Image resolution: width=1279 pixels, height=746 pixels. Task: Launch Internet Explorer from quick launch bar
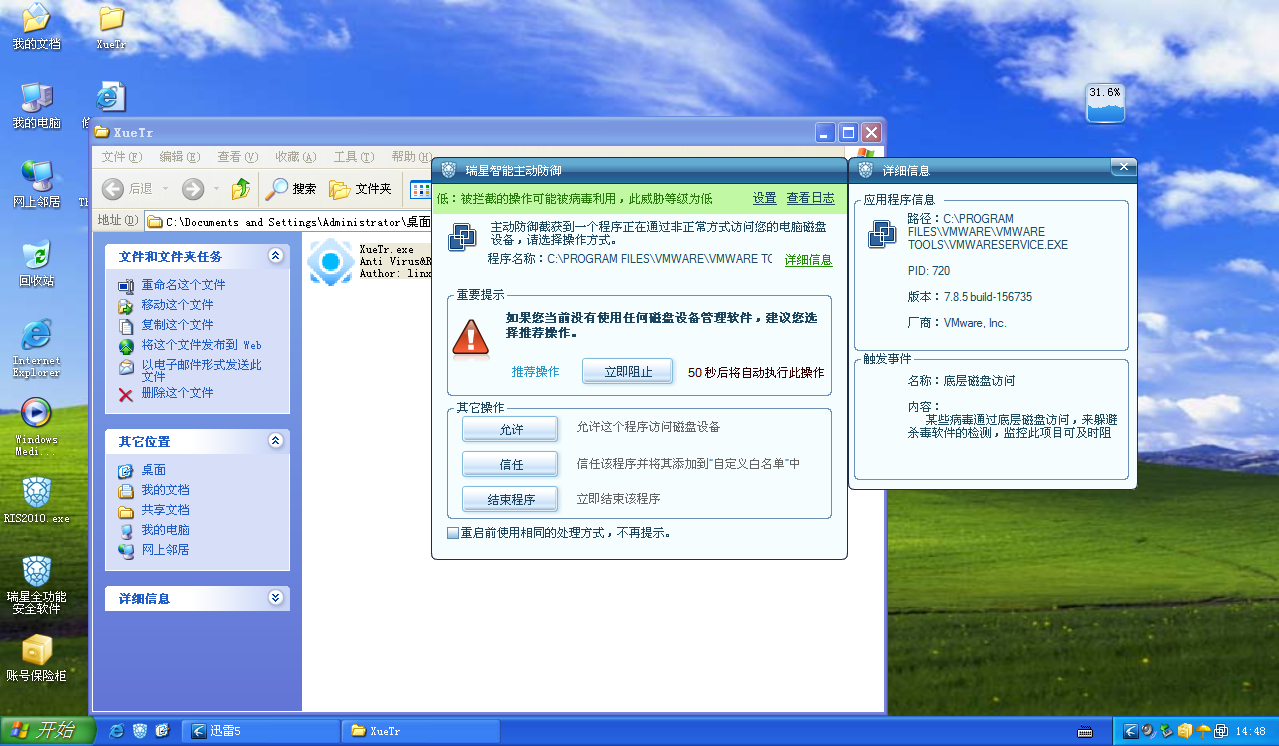pyautogui.click(x=117, y=731)
